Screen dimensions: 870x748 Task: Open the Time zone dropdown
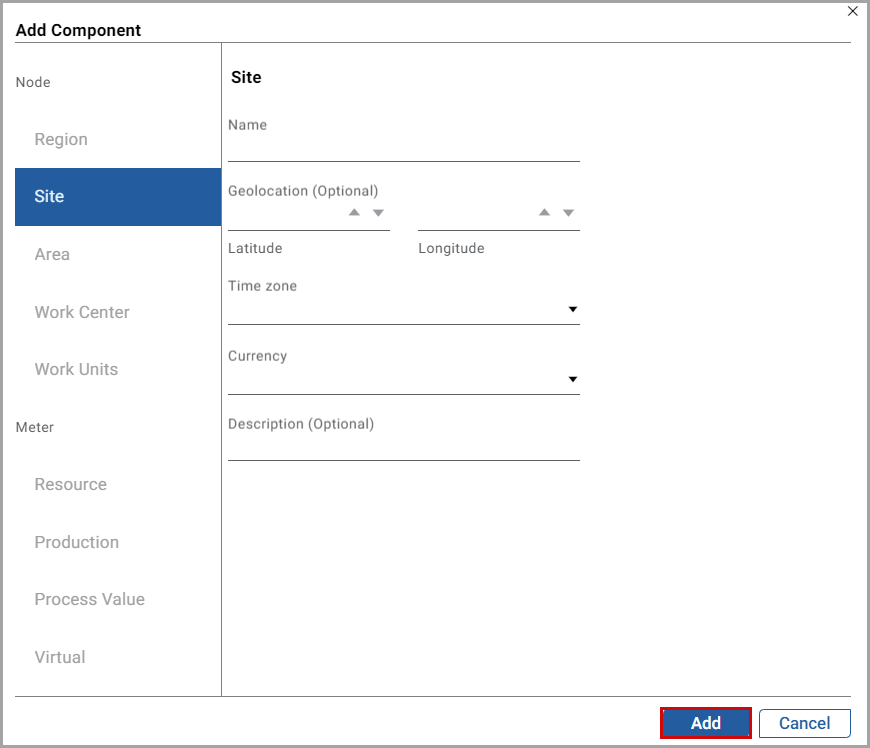(x=573, y=310)
